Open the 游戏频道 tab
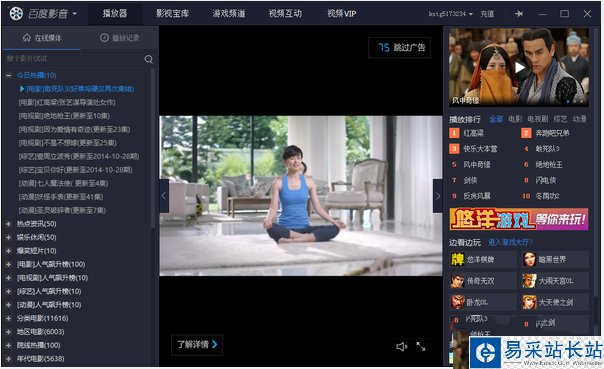 click(229, 14)
